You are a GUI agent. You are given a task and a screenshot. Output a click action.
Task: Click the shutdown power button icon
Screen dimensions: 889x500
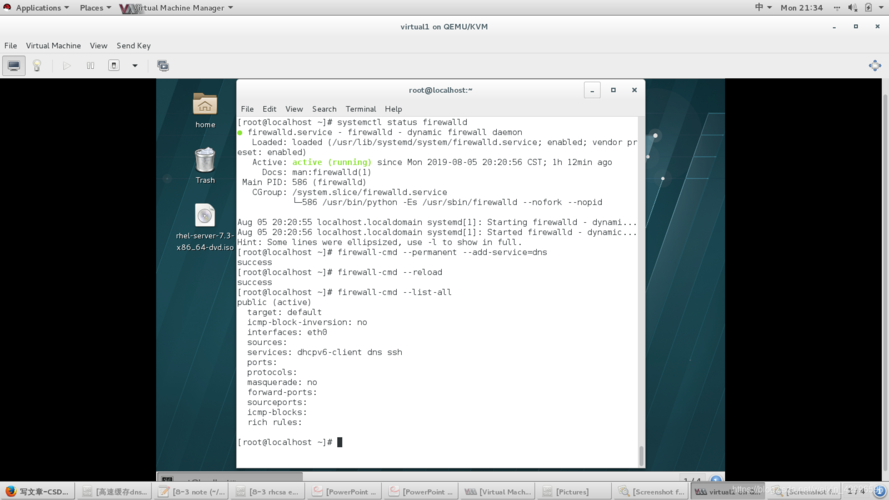(x=114, y=66)
